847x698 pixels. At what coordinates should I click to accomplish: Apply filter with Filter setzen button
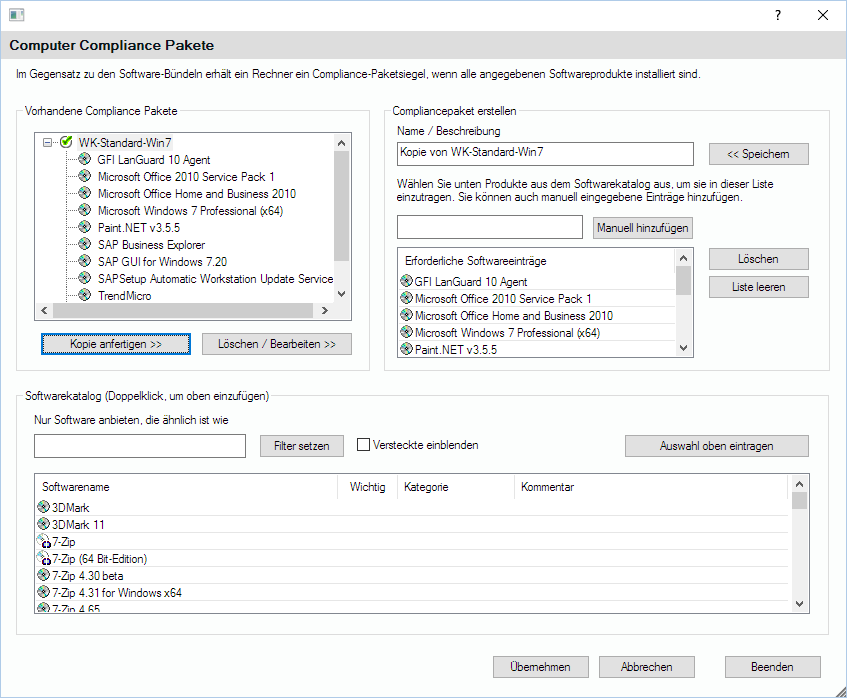301,446
